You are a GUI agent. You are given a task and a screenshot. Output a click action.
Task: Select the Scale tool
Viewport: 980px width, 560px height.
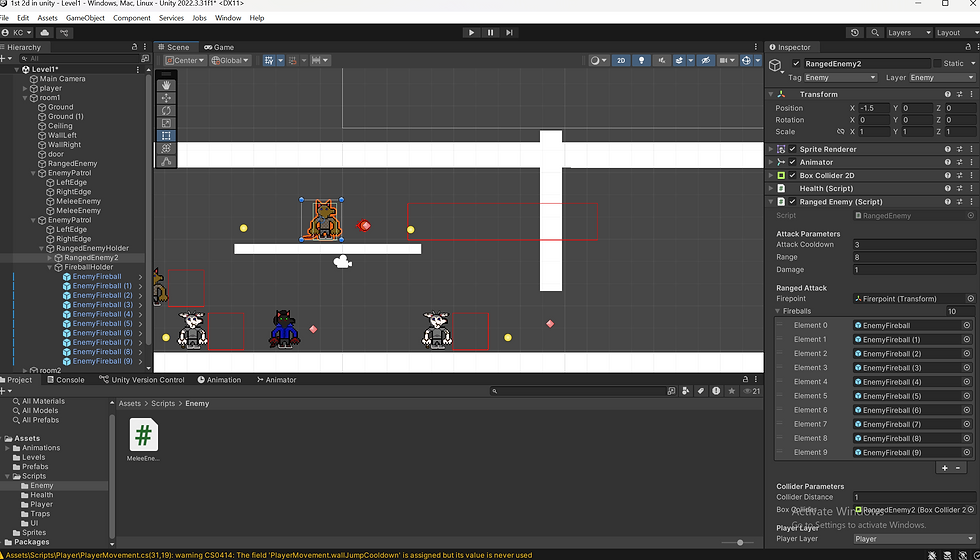click(166, 123)
